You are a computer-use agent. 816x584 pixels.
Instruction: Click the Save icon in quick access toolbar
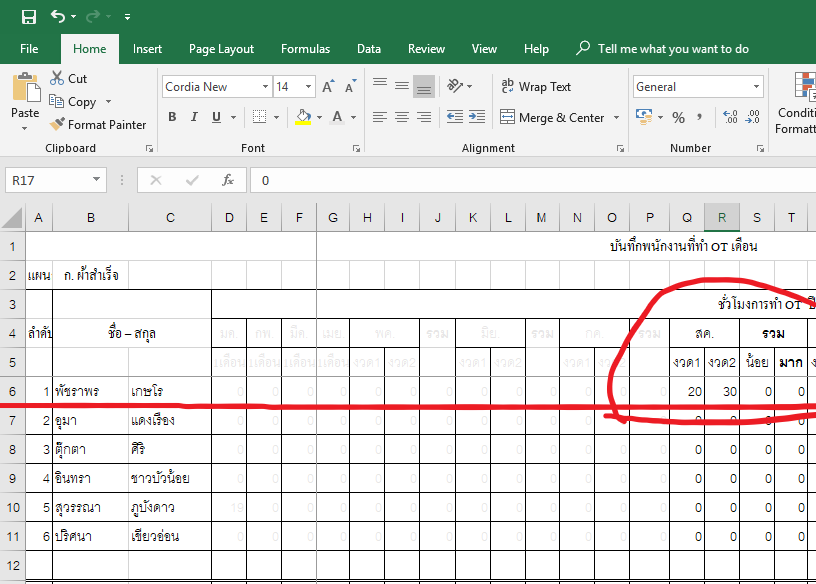tap(29, 17)
